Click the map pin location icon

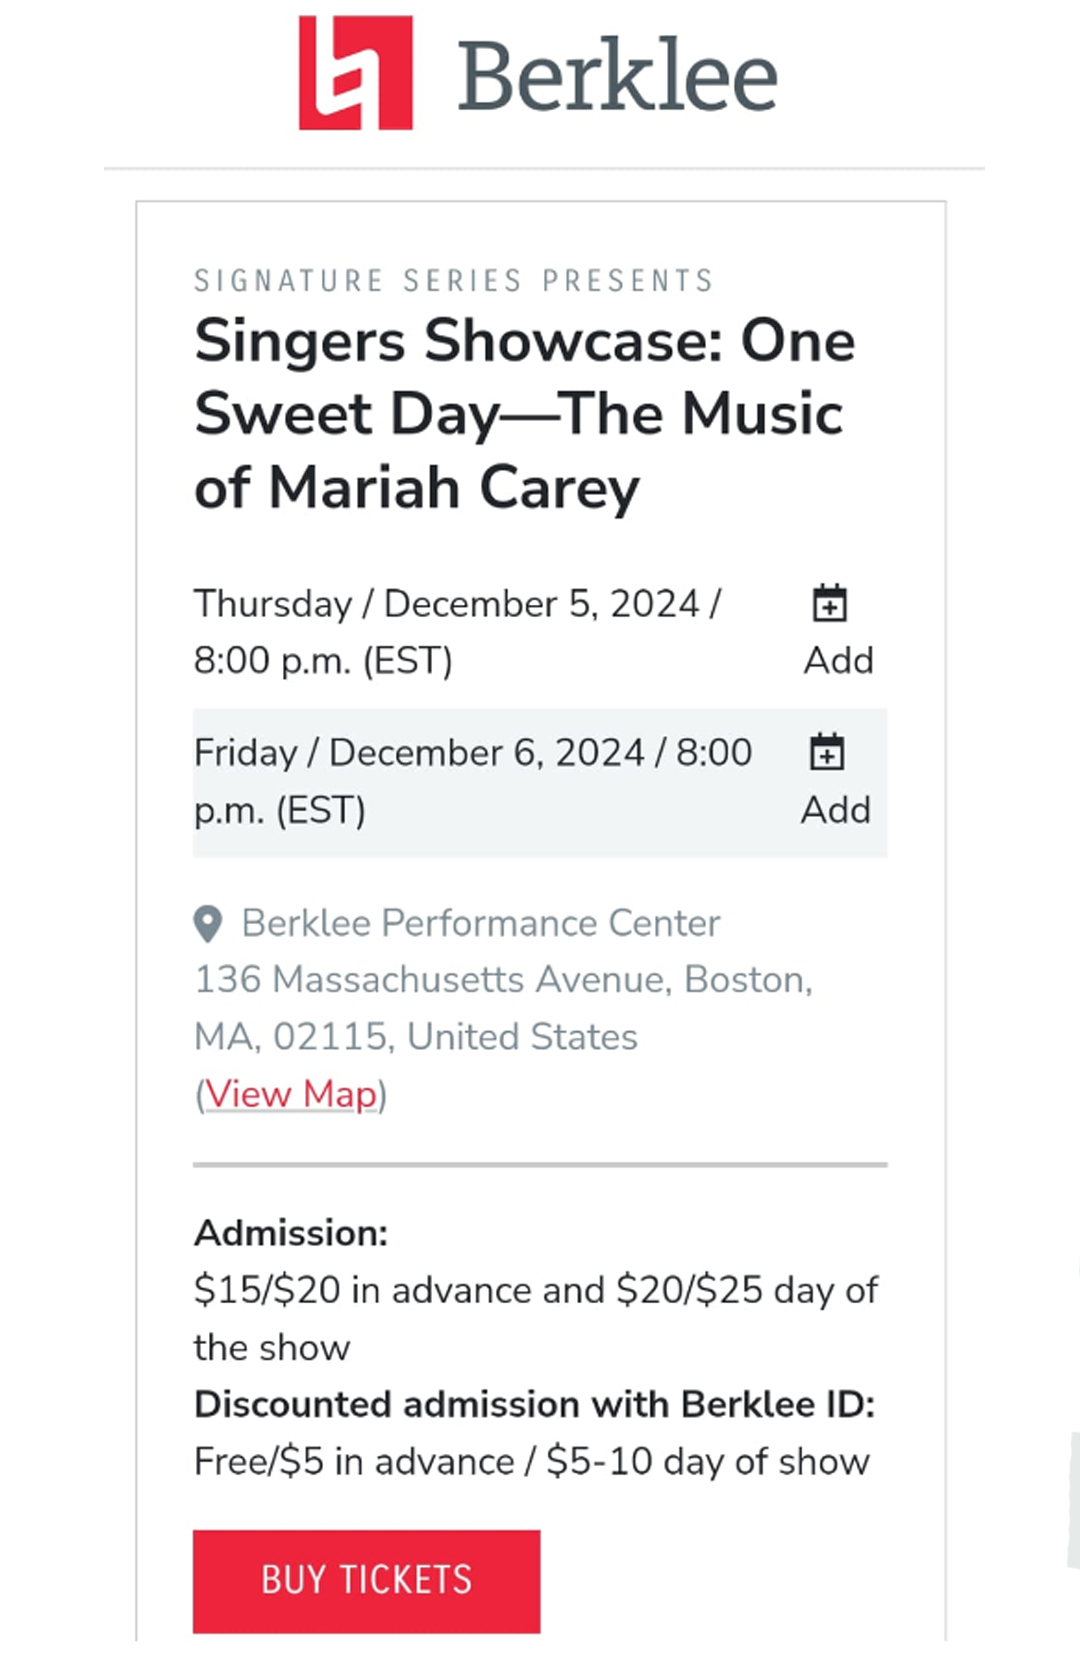208,924
